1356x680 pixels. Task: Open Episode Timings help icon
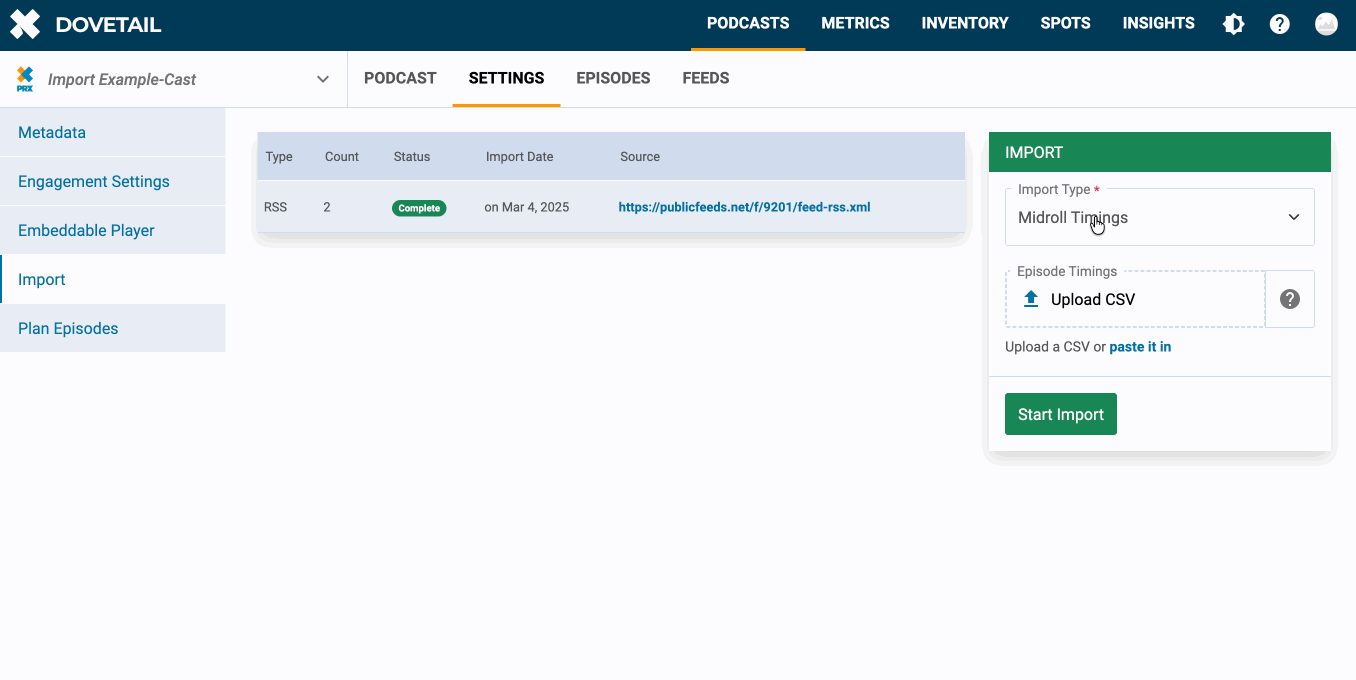pyautogui.click(x=1290, y=299)
